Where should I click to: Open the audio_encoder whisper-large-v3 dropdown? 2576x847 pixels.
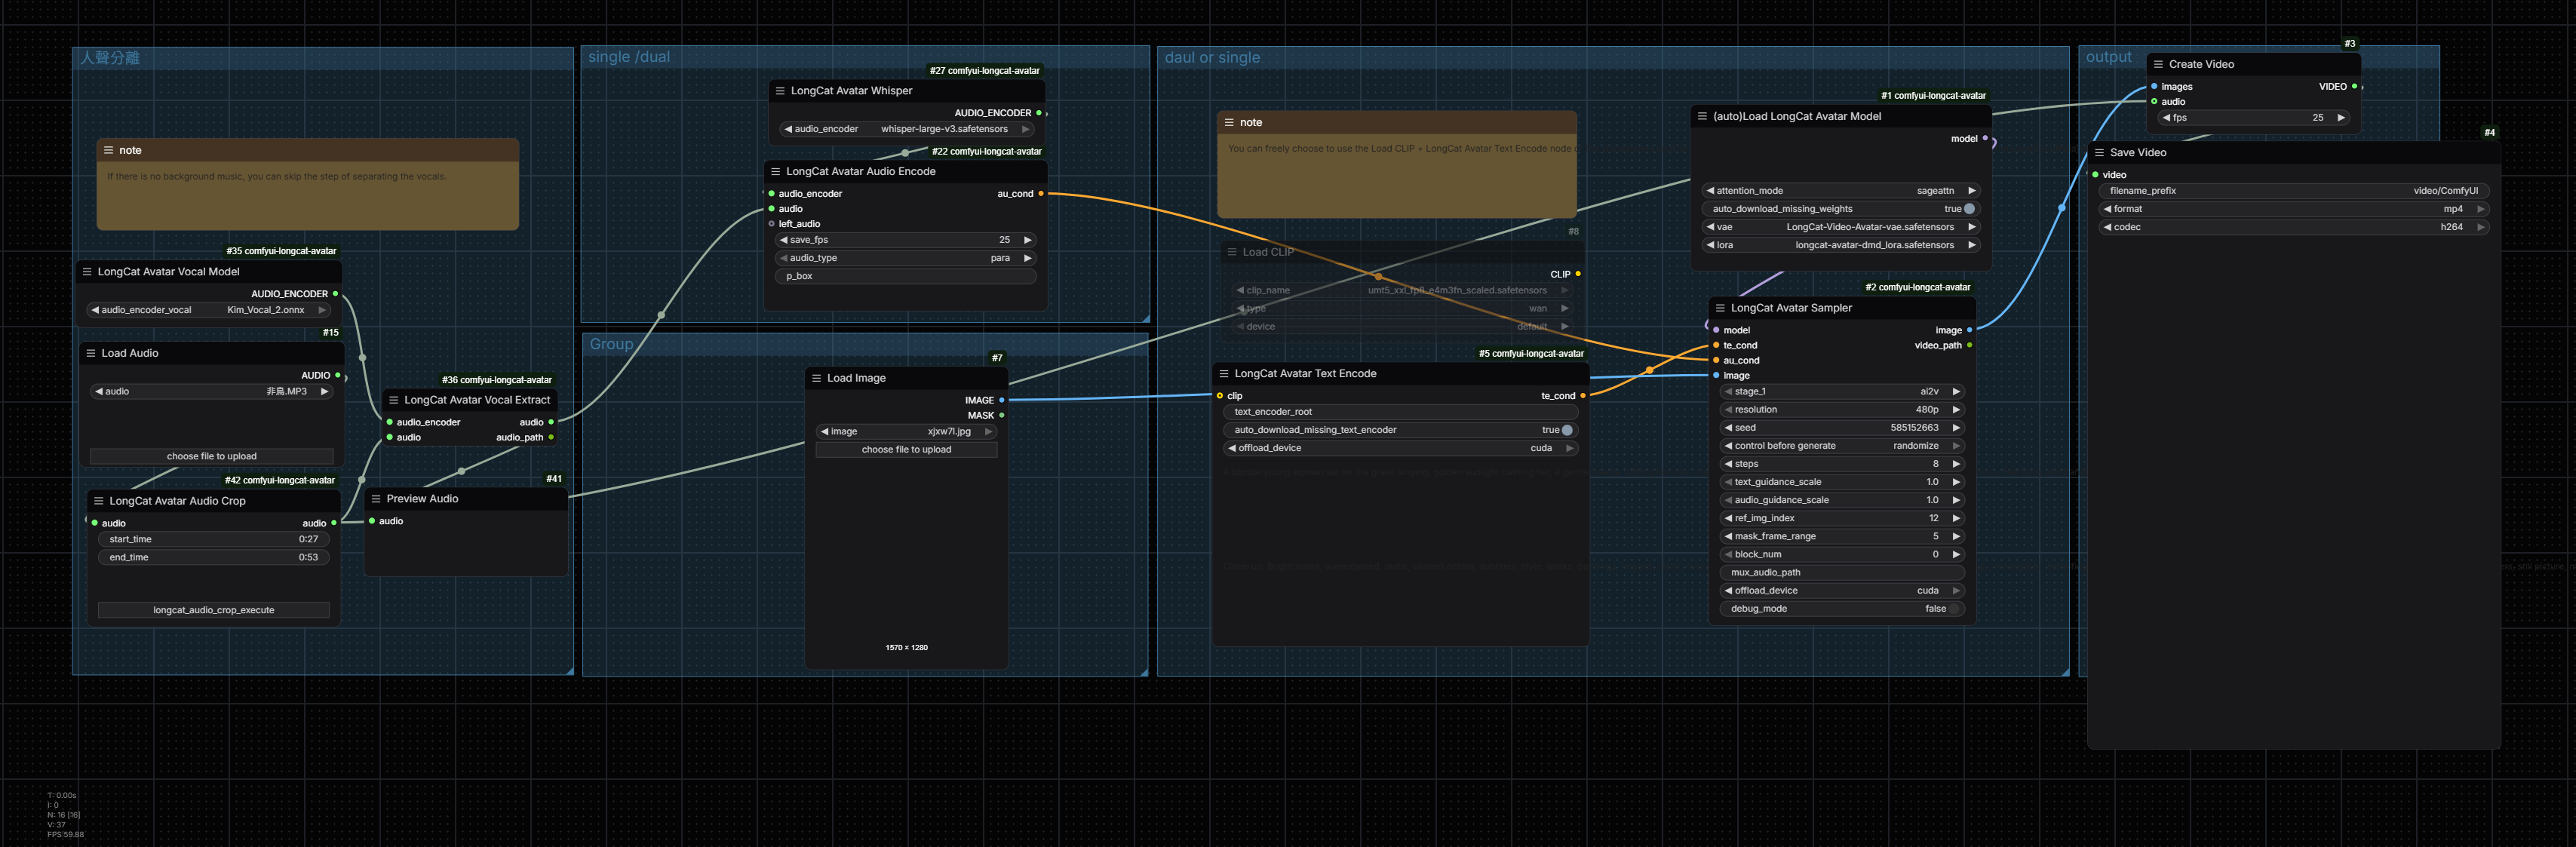(907, 129)
